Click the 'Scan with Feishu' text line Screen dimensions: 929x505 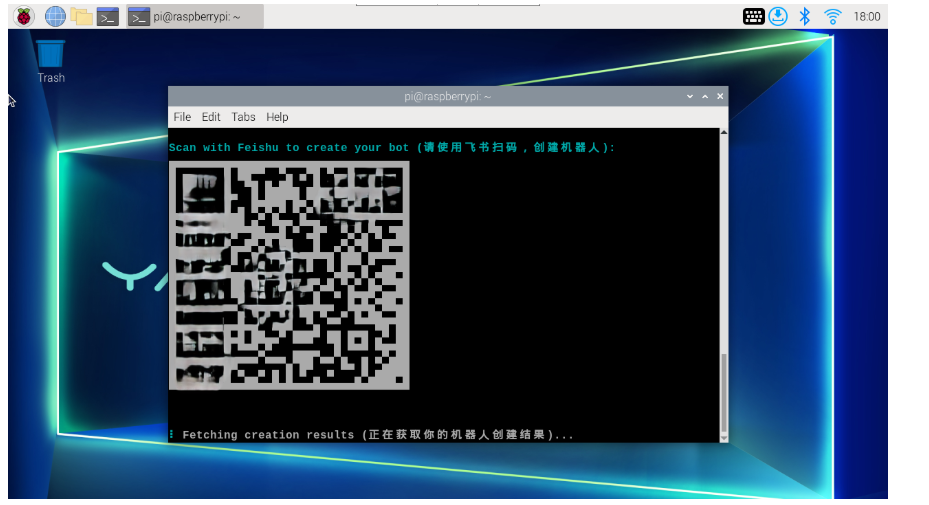tap(392, 148)
